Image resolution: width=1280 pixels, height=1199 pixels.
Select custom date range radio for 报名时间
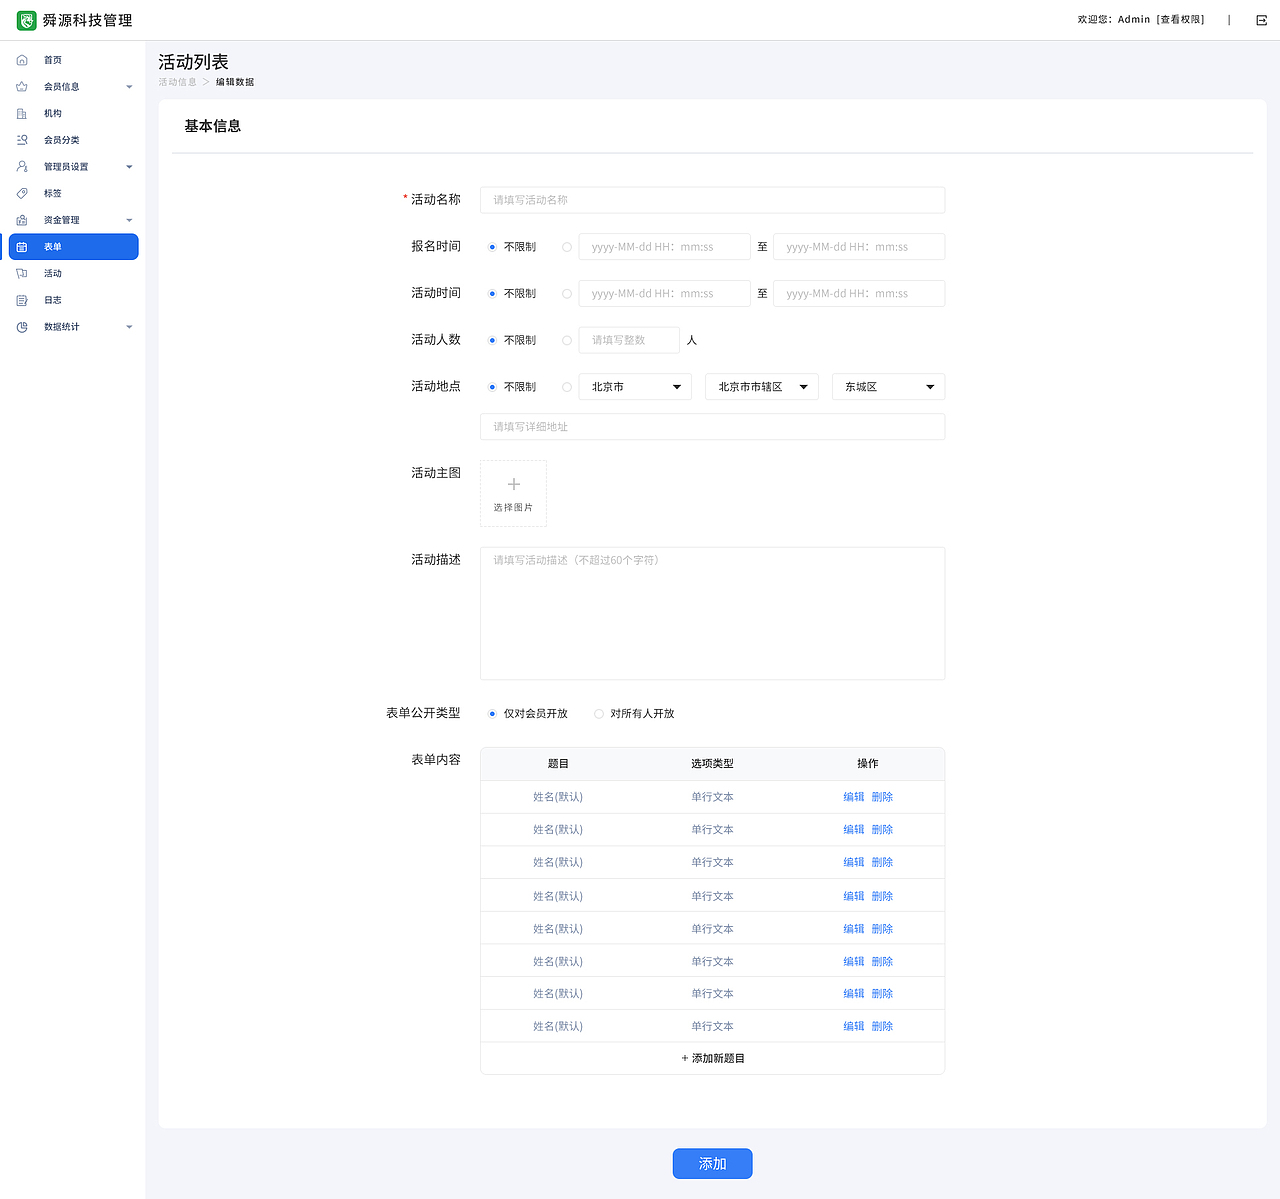click(567, 247)
